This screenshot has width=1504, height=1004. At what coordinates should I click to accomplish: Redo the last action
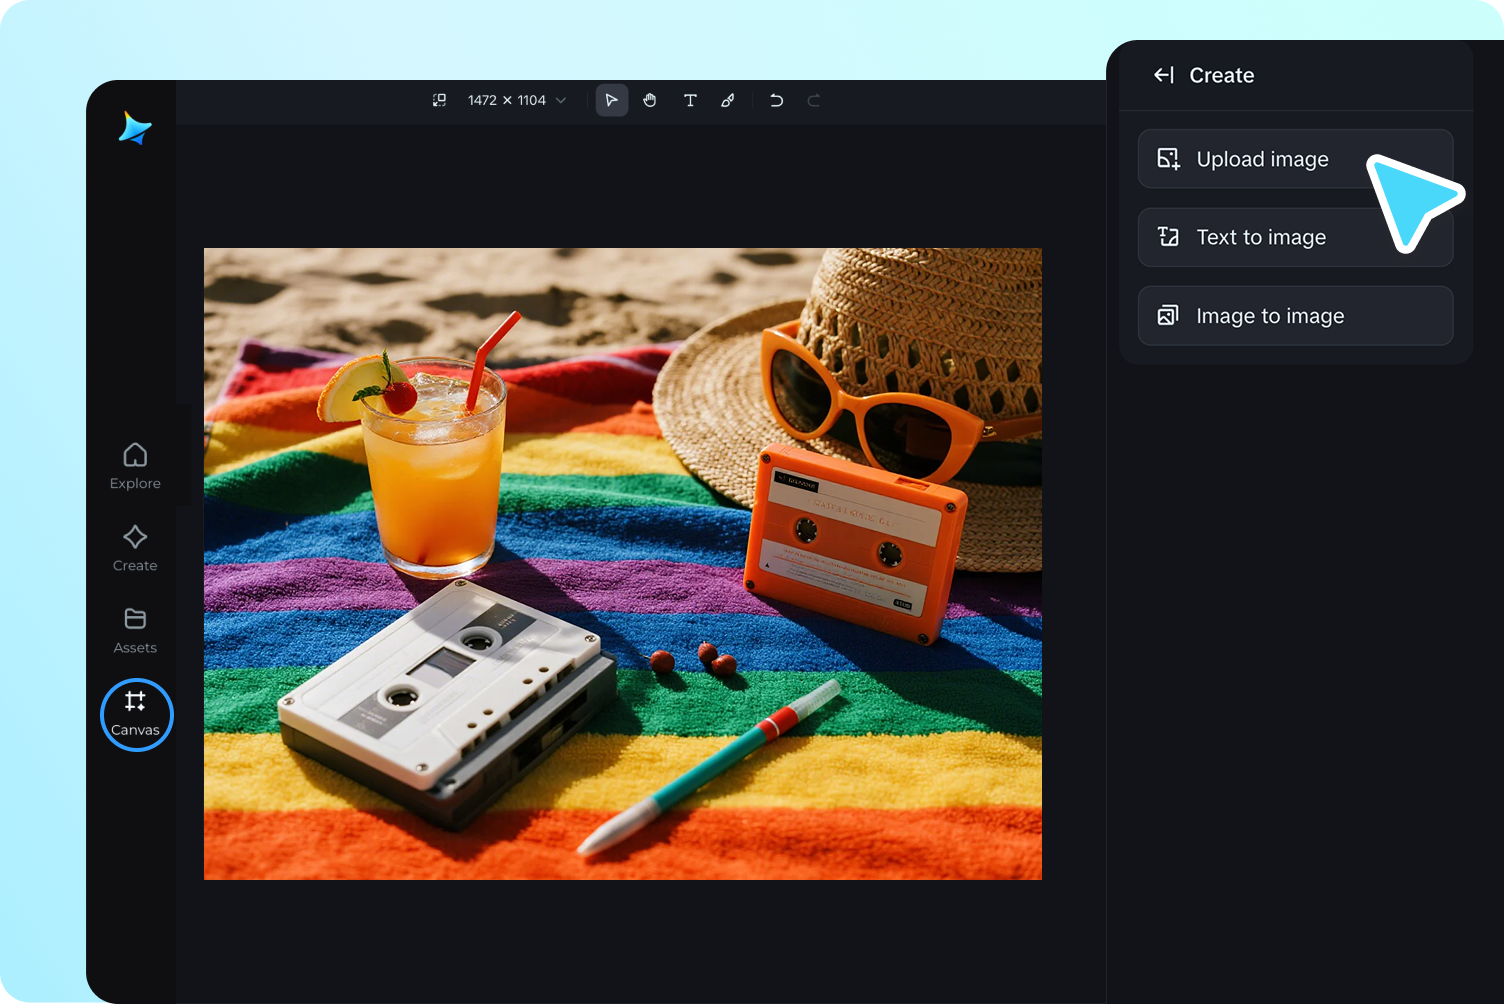pyautogui.click(x=813, y=100)
